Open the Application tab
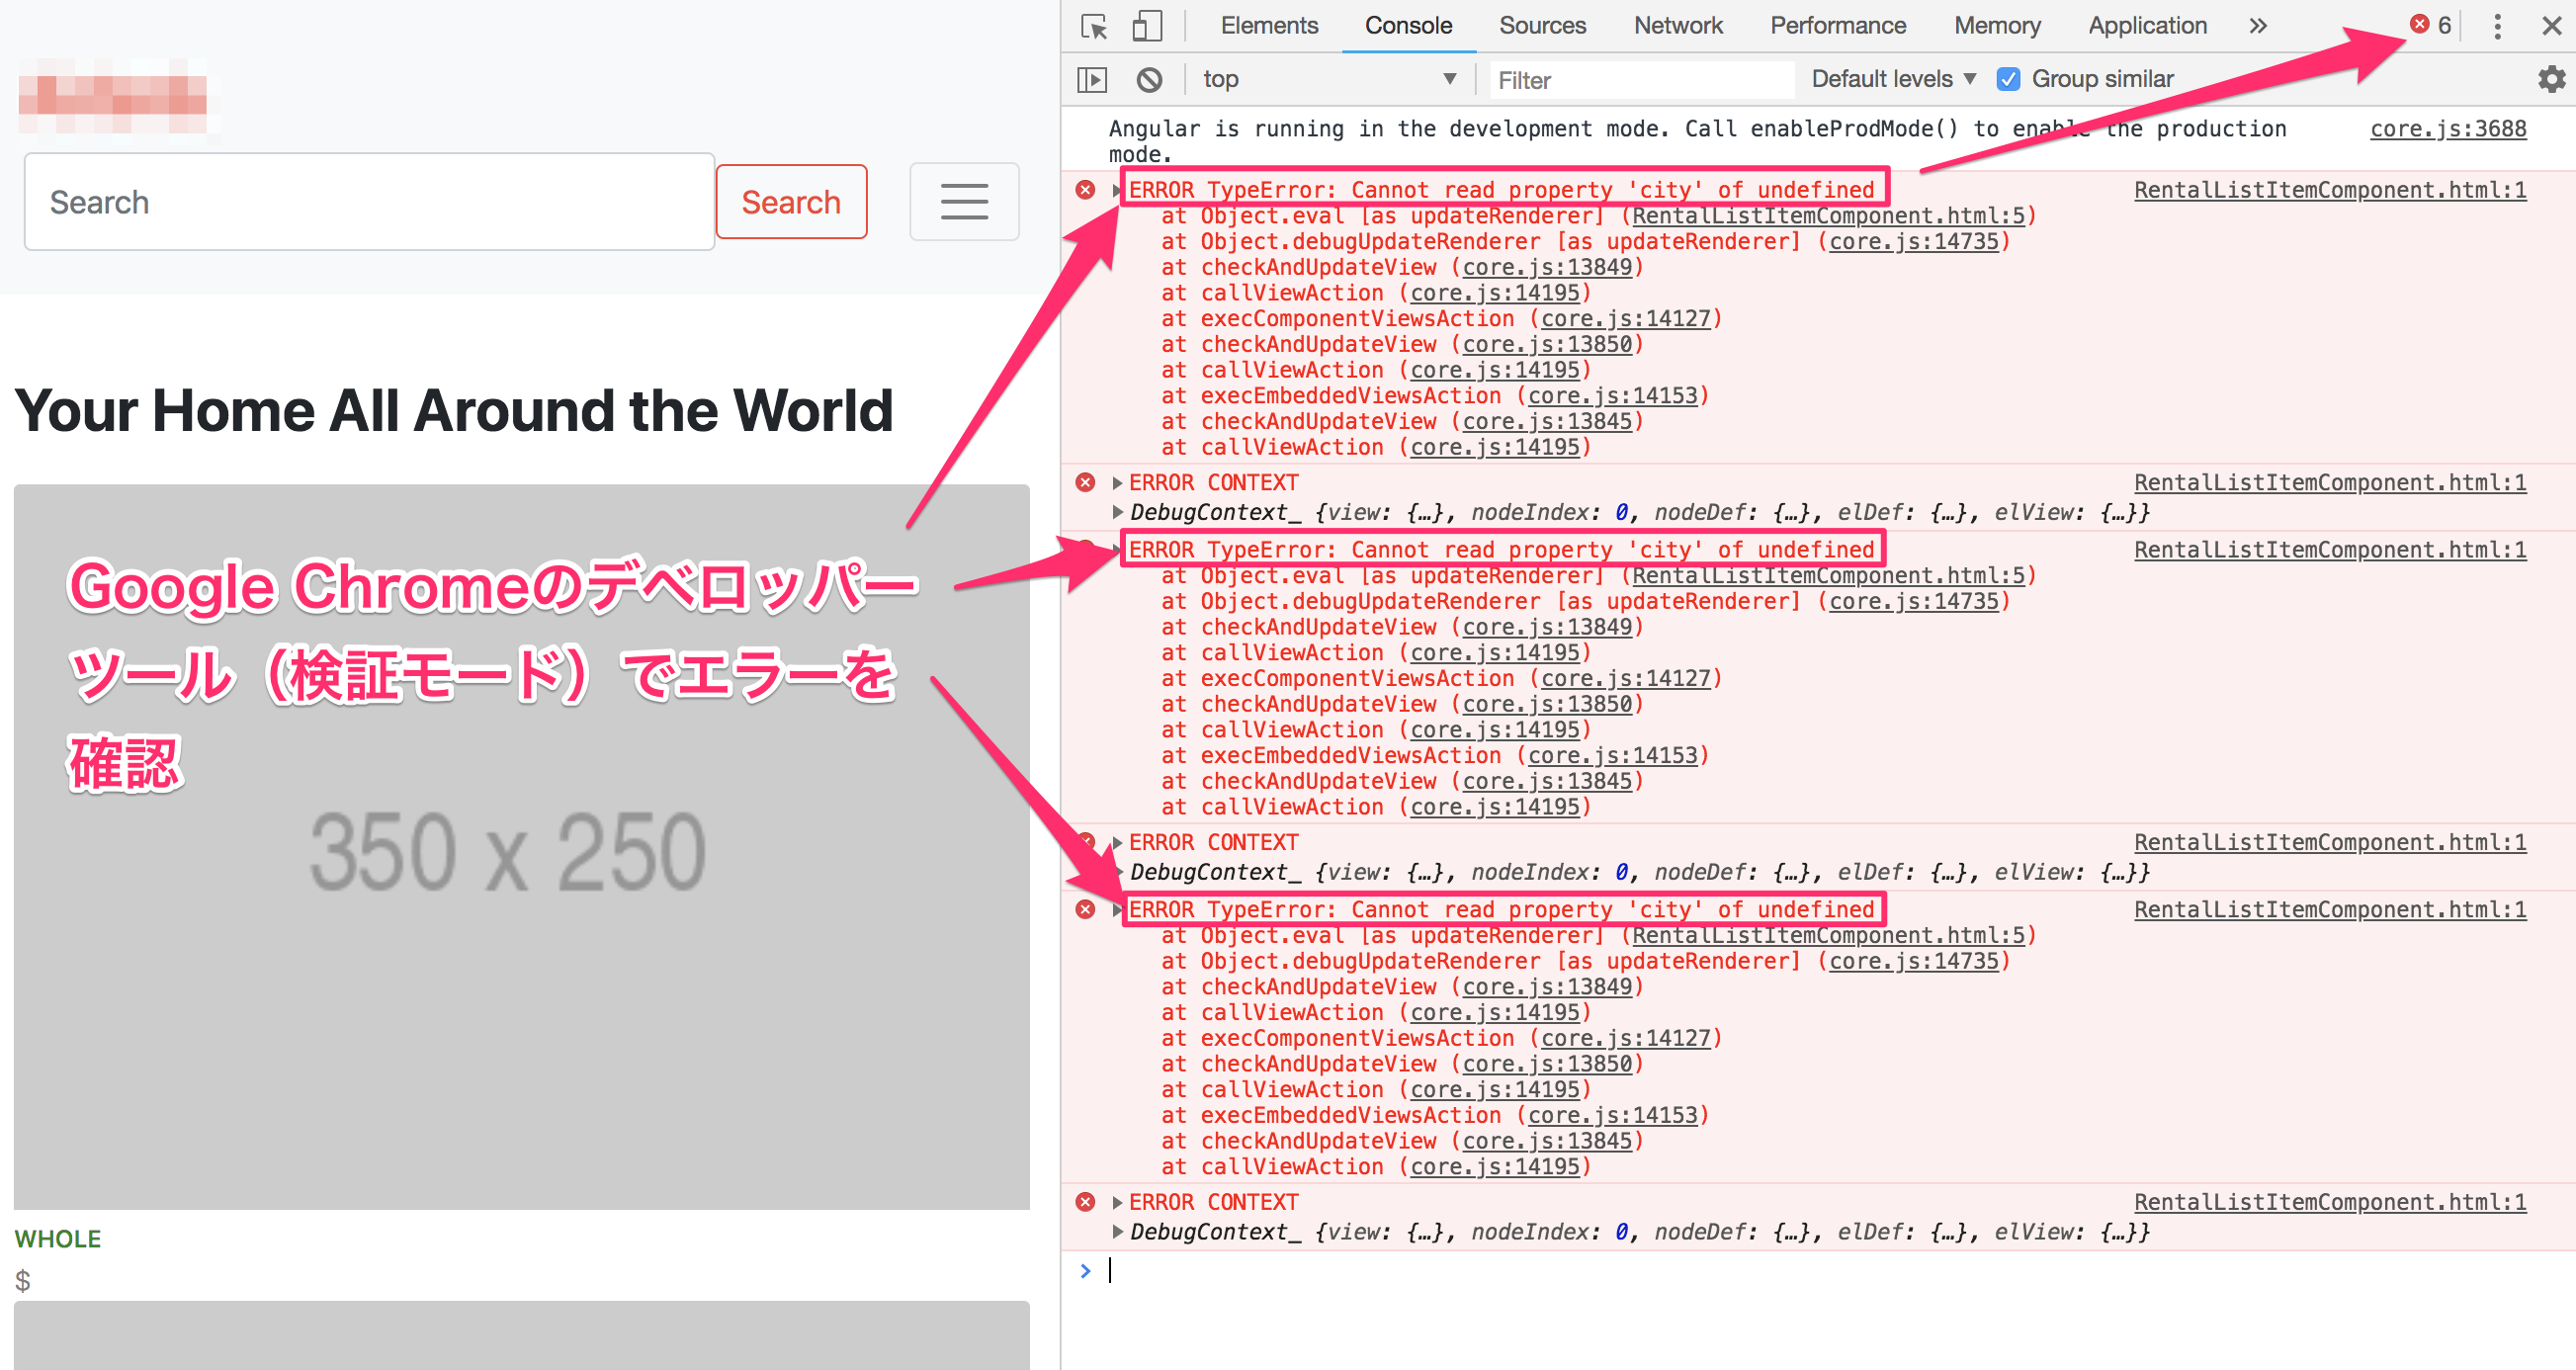Viewport: 2576px width, 1370px height. [2147, 26]
